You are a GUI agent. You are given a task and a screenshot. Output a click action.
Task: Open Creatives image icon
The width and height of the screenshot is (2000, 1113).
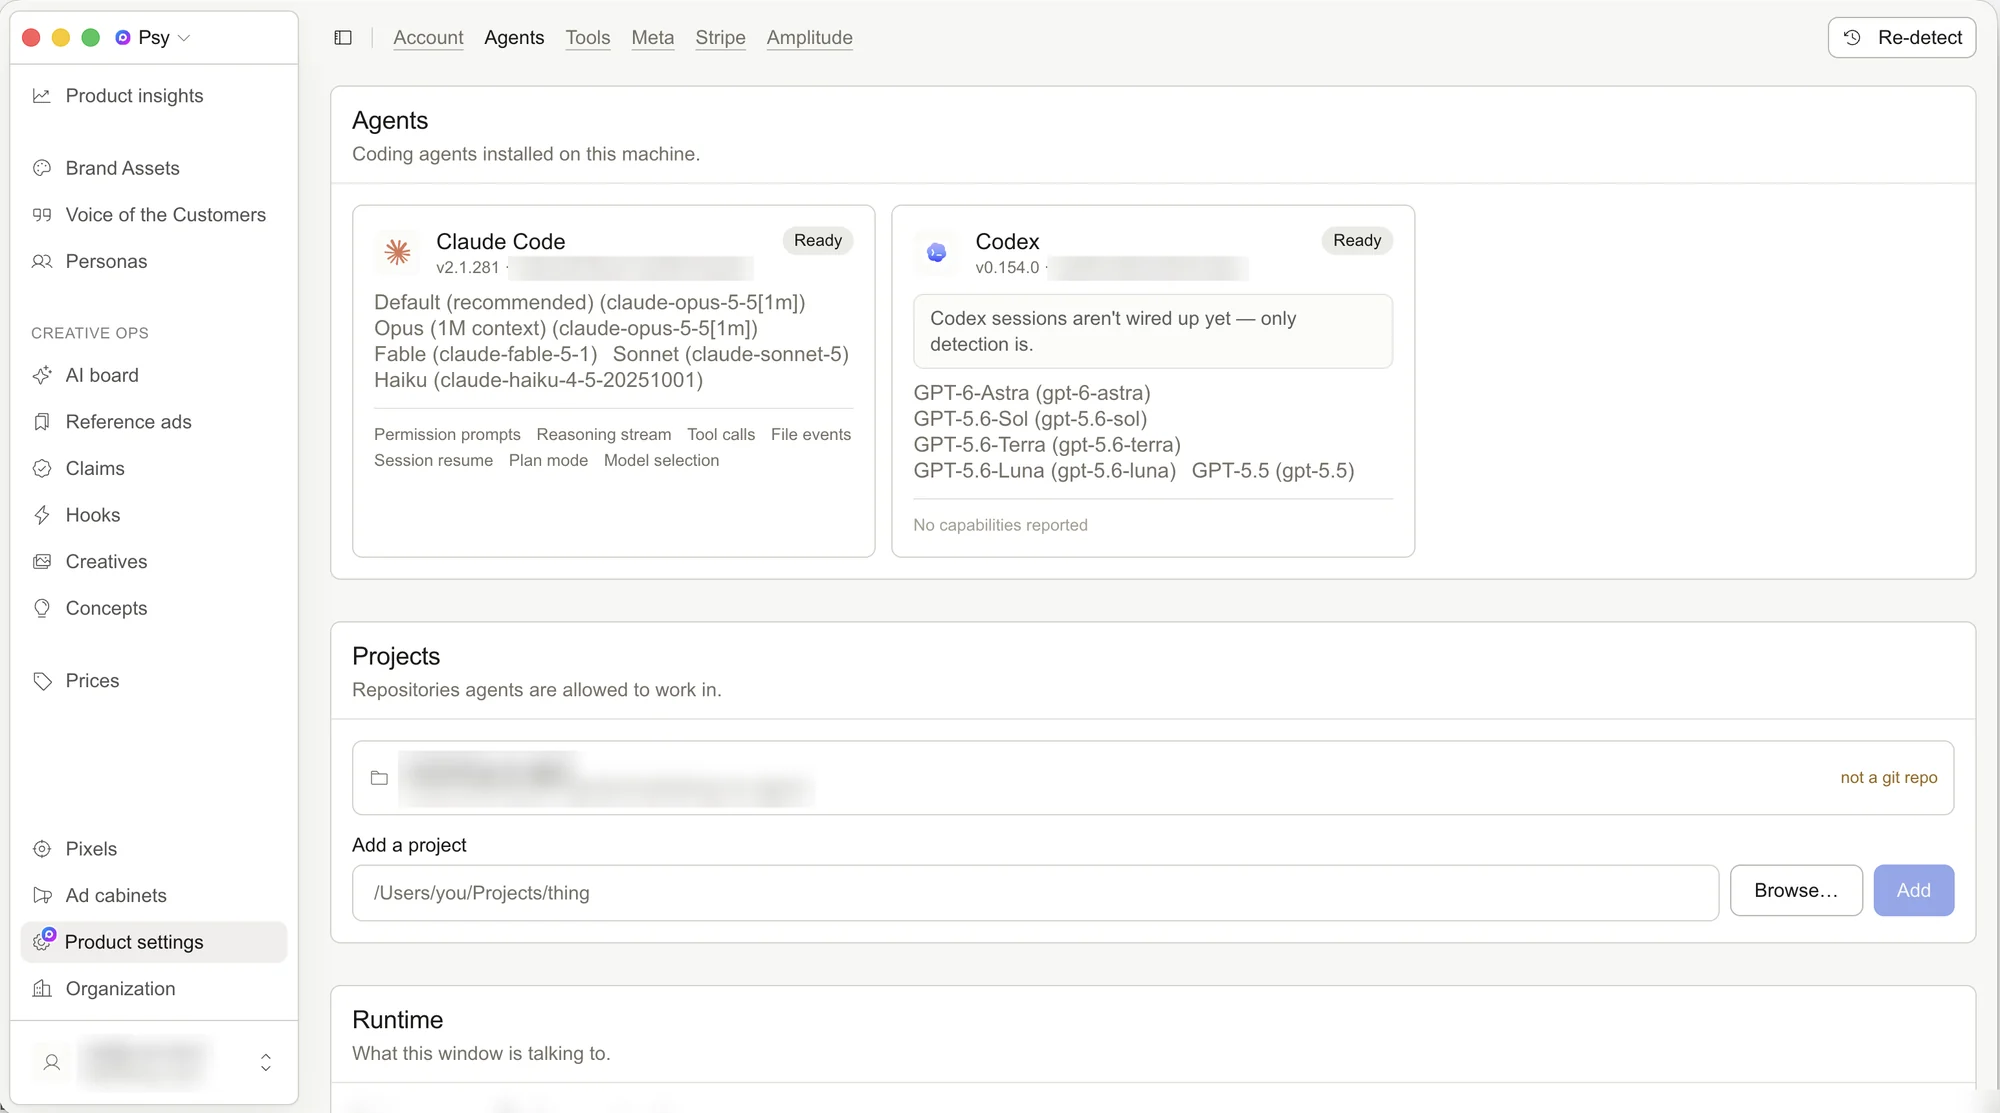tap(42, 561)
